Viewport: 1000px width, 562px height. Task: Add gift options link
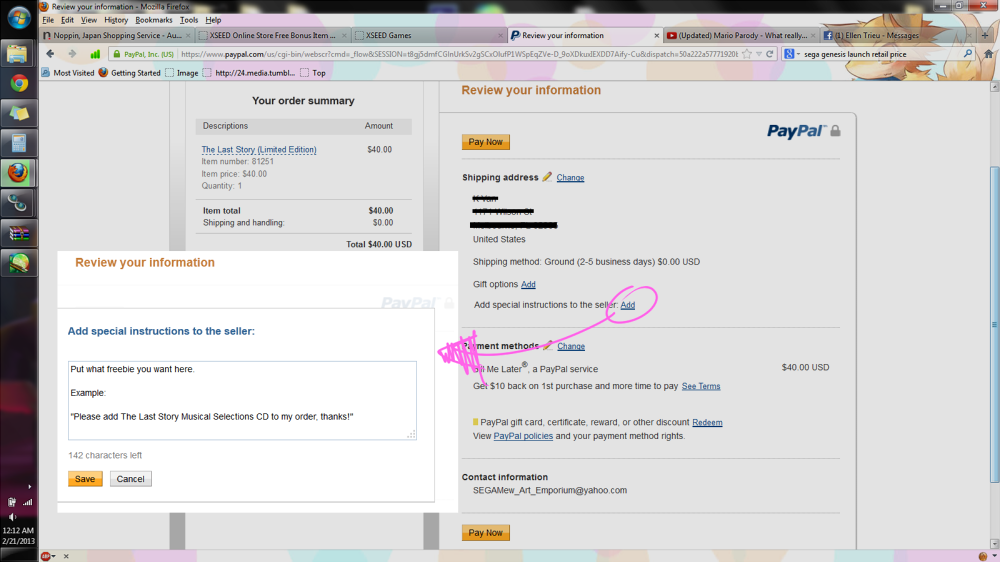click(x=528, y=285)
